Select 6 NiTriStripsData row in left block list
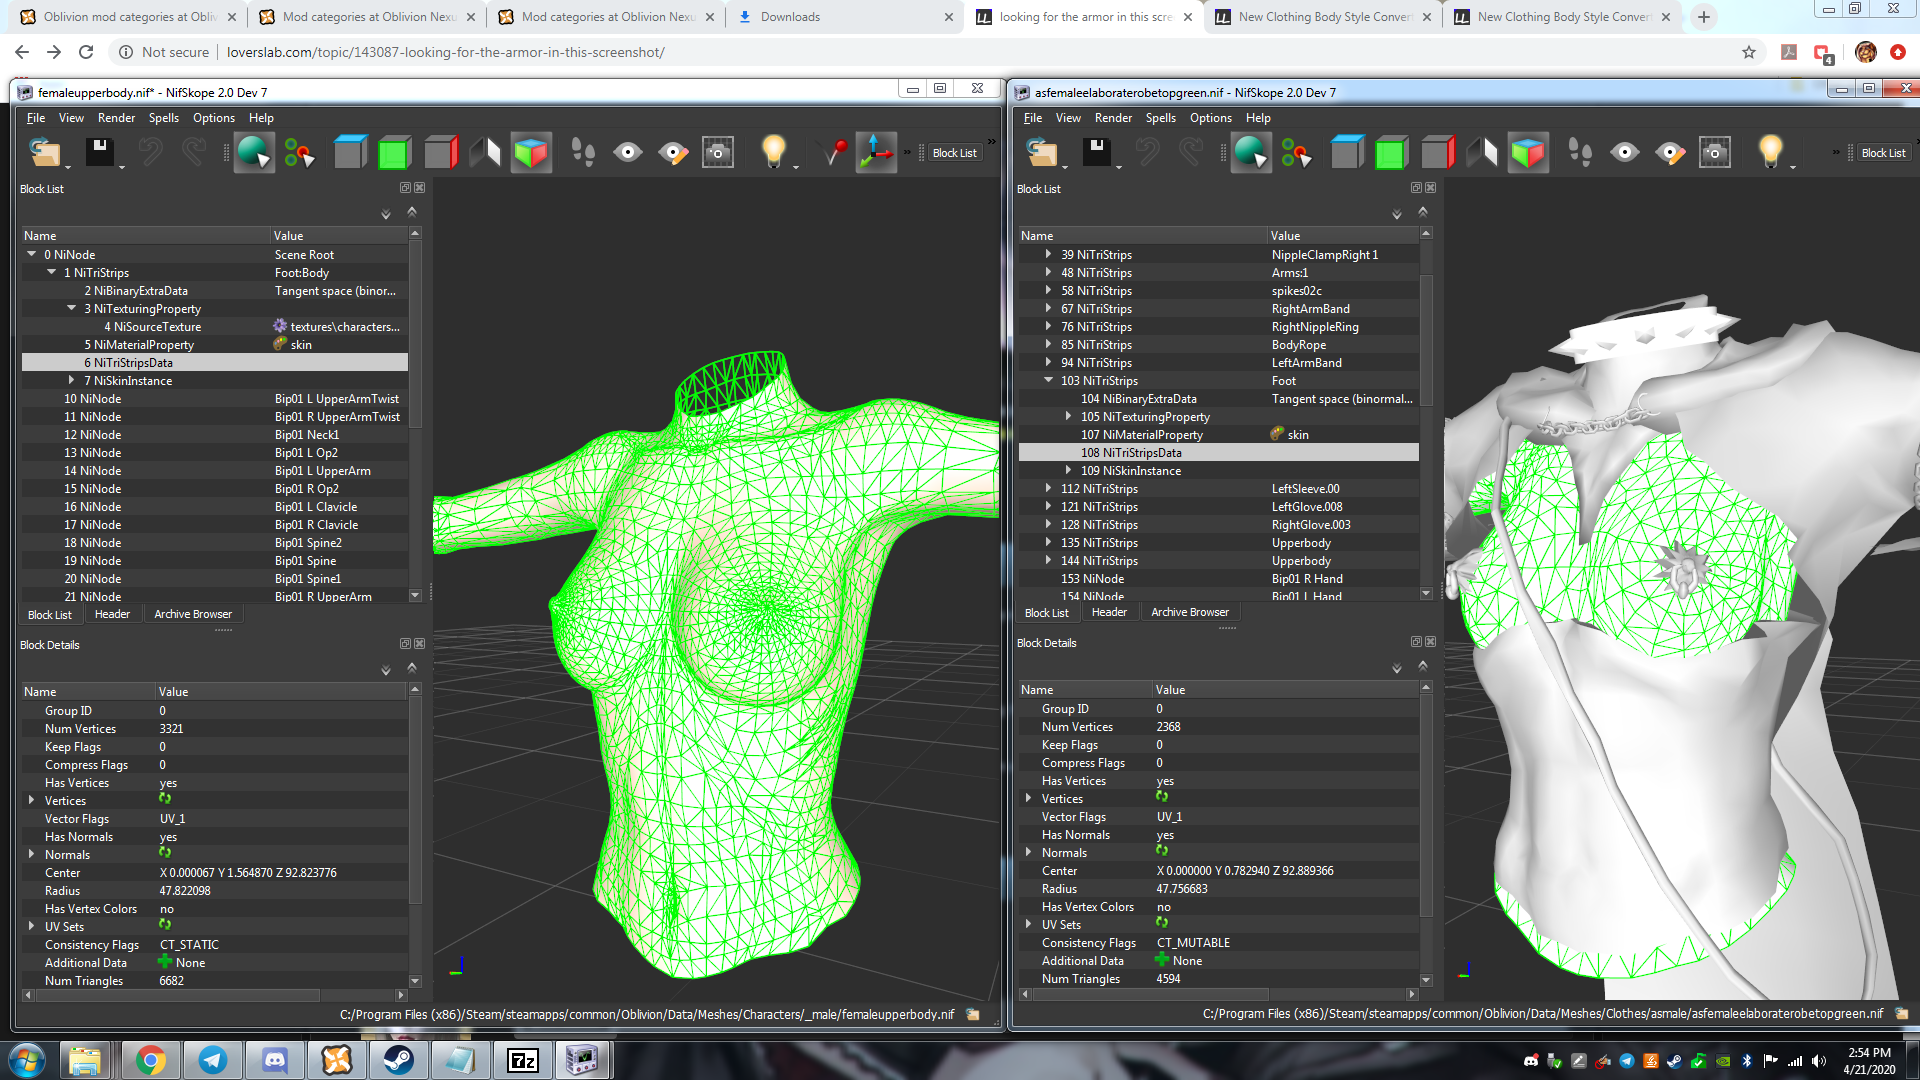 point(214,362)
